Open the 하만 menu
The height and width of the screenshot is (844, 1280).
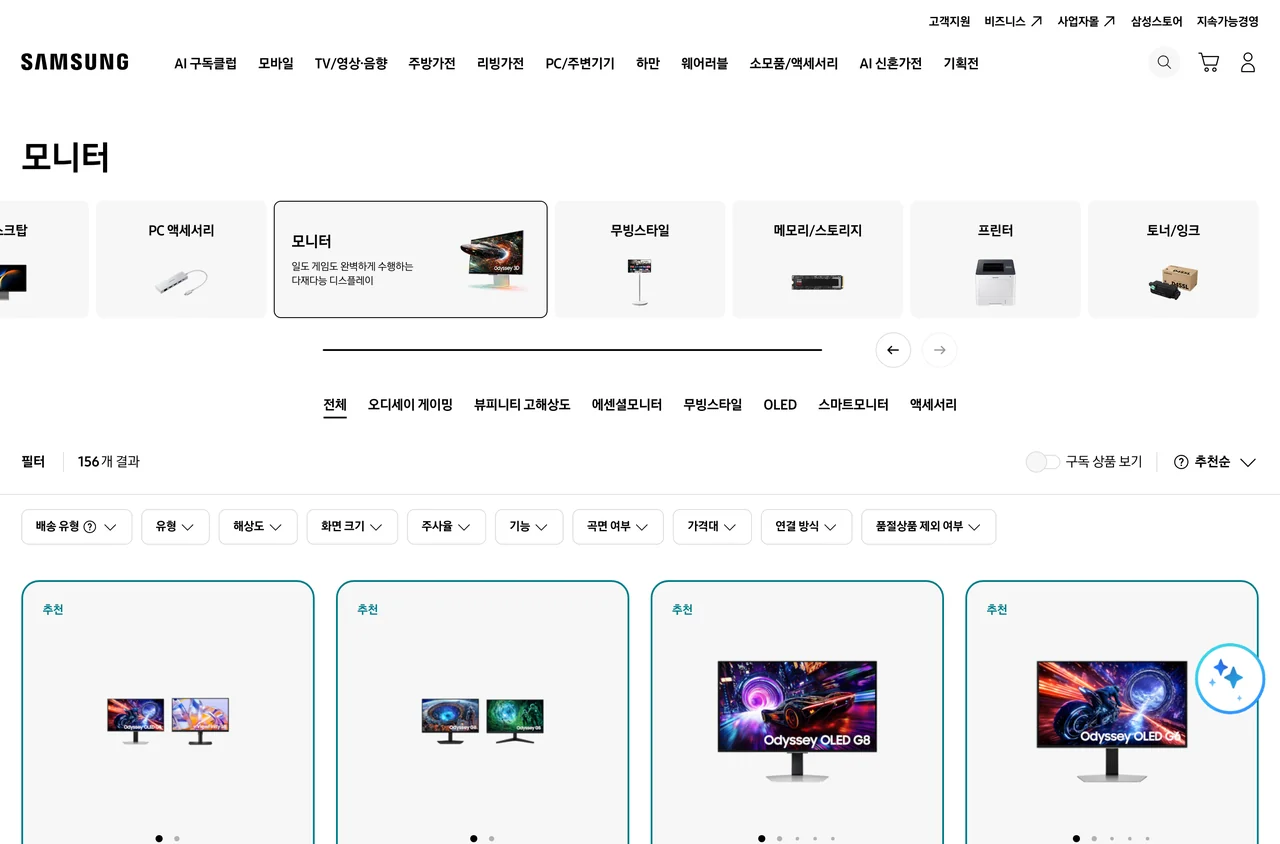(x=648, y=63)
